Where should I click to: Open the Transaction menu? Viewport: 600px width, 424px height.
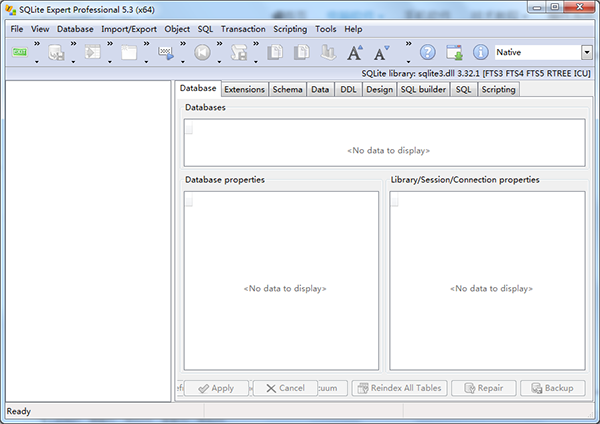tap(243, 29)
